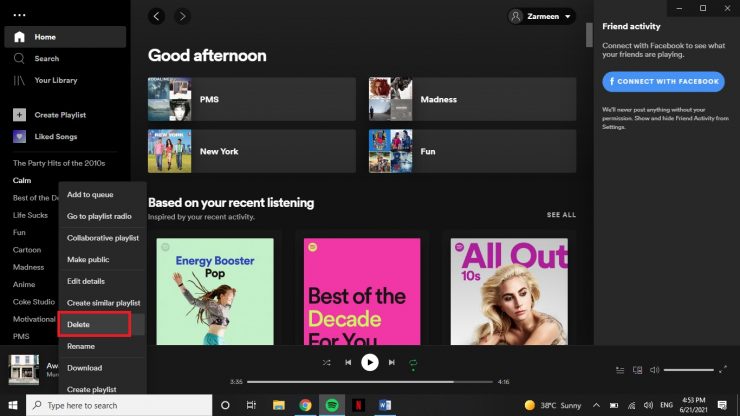Go to Home in the sidebar
This screenshot has width=740, height=416.
coord(65,37)
